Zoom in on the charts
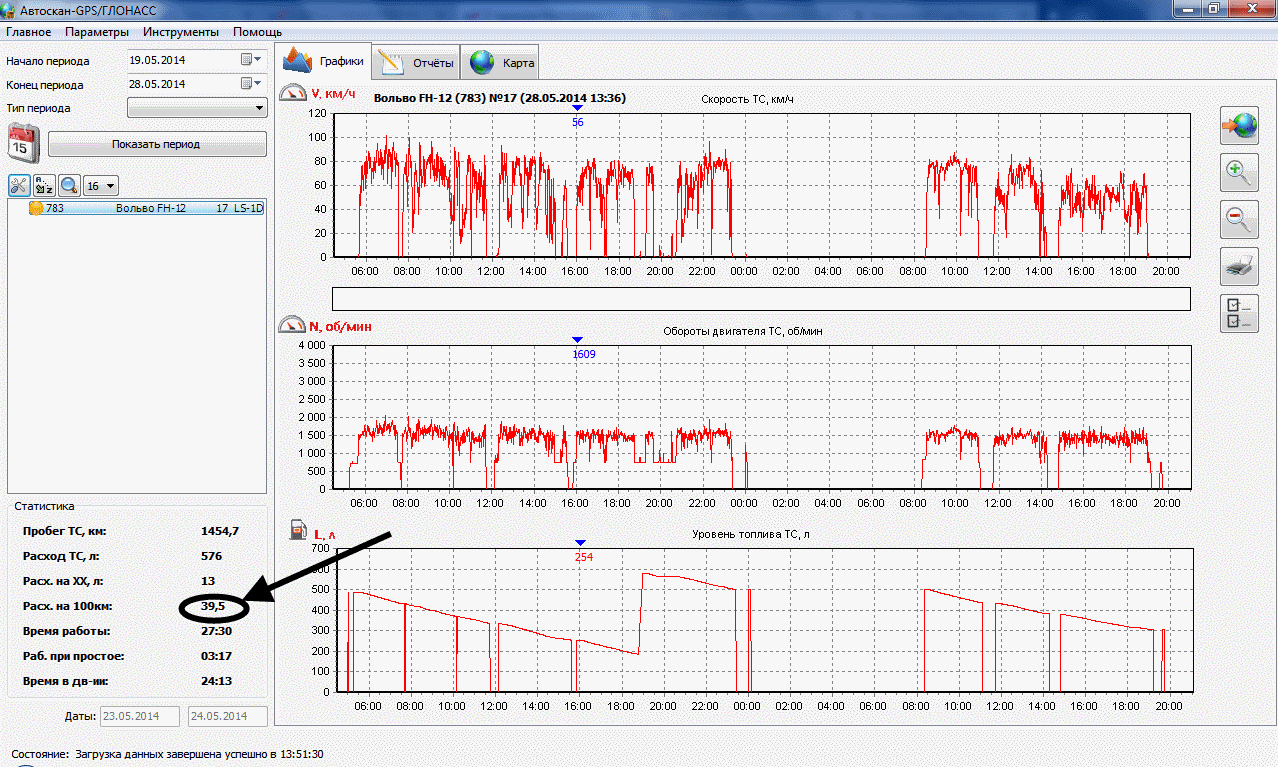1278x767 pixels. (1239, 173)
